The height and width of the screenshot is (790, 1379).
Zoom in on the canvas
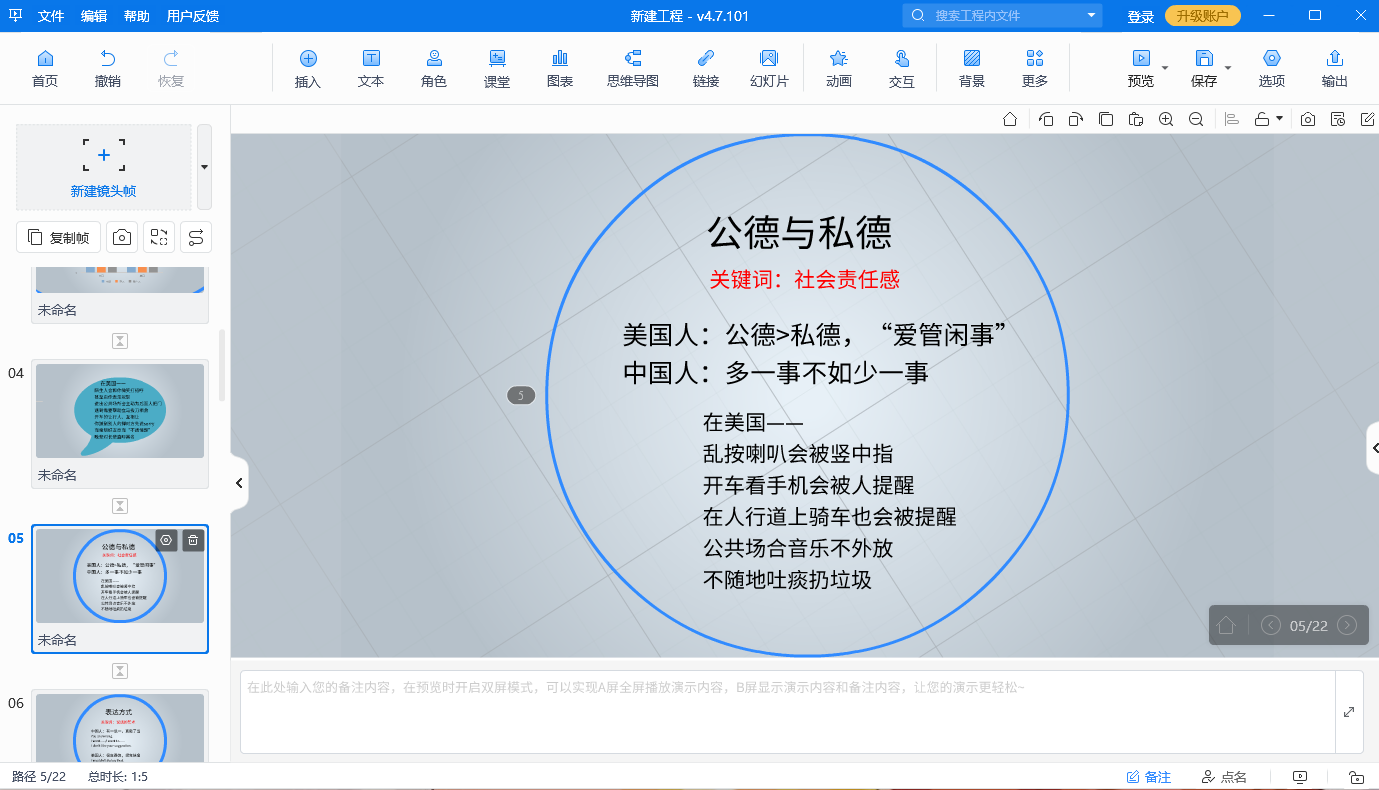(1166, 119)
